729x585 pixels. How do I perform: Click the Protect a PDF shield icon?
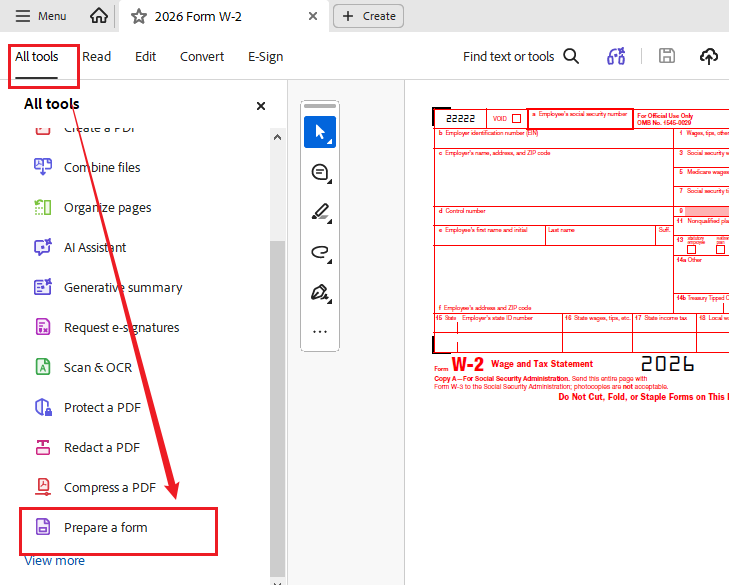coord(43,407)
